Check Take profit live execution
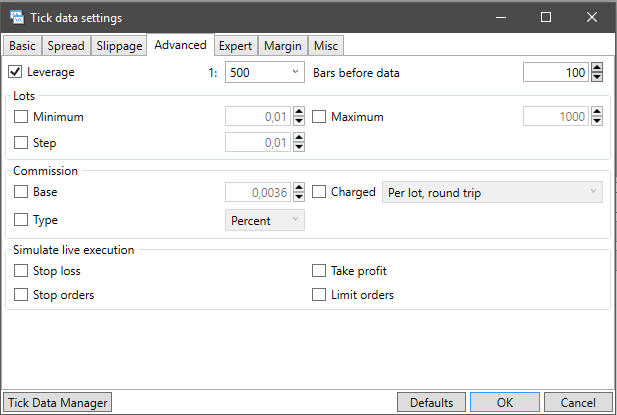Viewport: 617px width, 415px height. coord(319,271)
